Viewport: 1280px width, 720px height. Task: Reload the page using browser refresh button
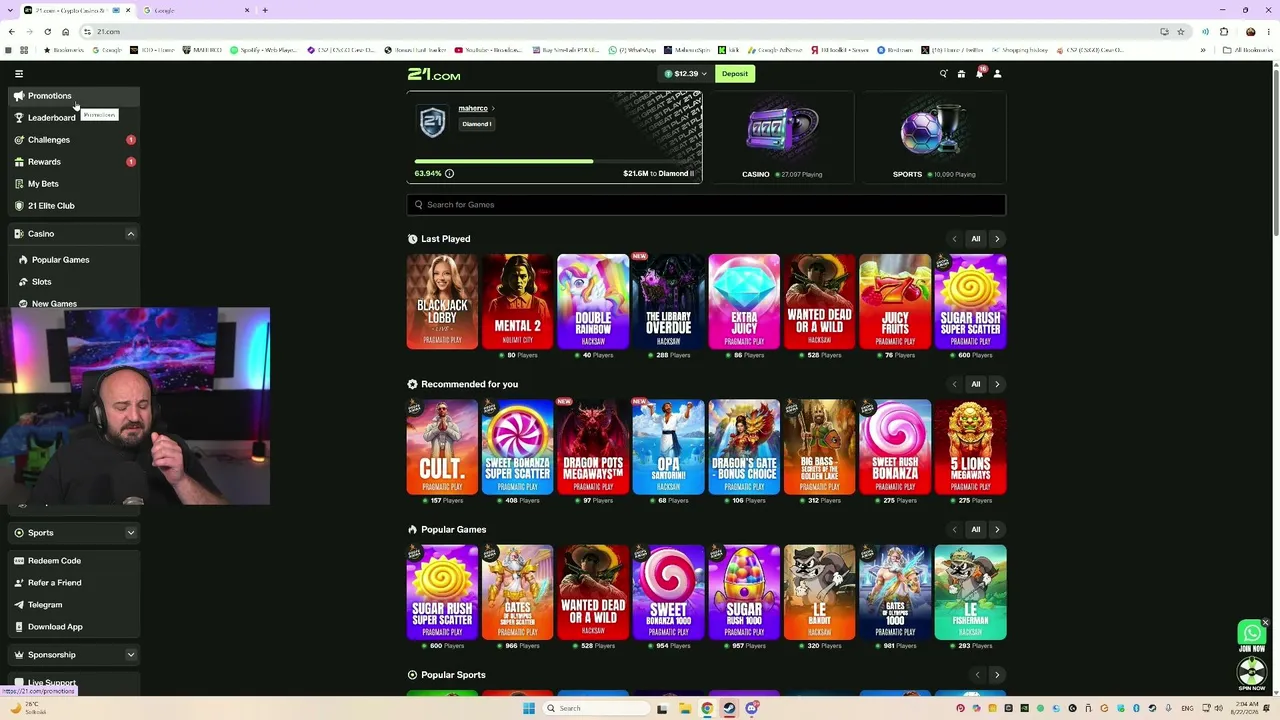(x=47, y=31)
